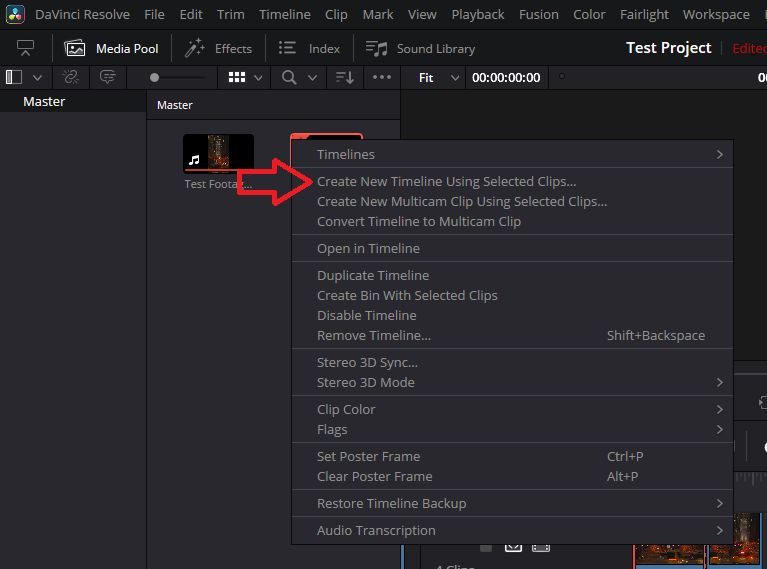The height and width of the screenshot is (569, 767).
Task: Toggle the bin list sidebar view
Action: pyautogui.click(x=14, y=77)
